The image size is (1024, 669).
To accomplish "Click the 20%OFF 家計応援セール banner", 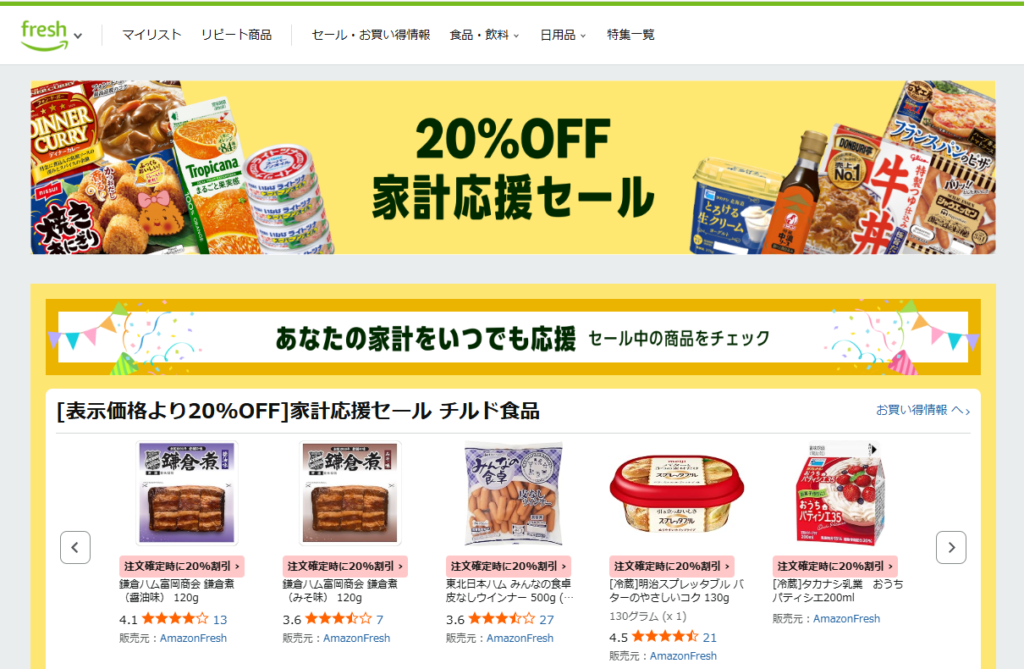I will 513,167.
